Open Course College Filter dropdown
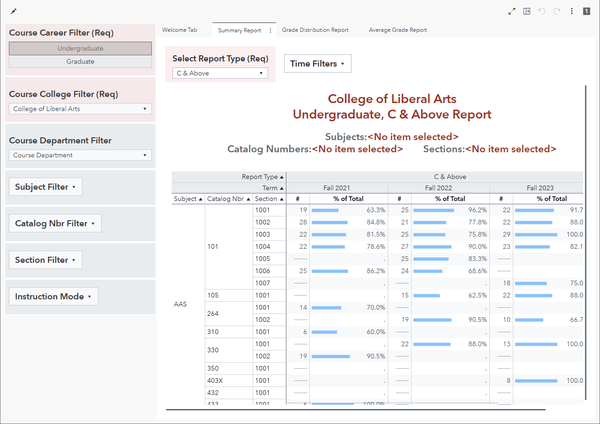This screenshot has height=424, width=600. (x=80, y=109)
